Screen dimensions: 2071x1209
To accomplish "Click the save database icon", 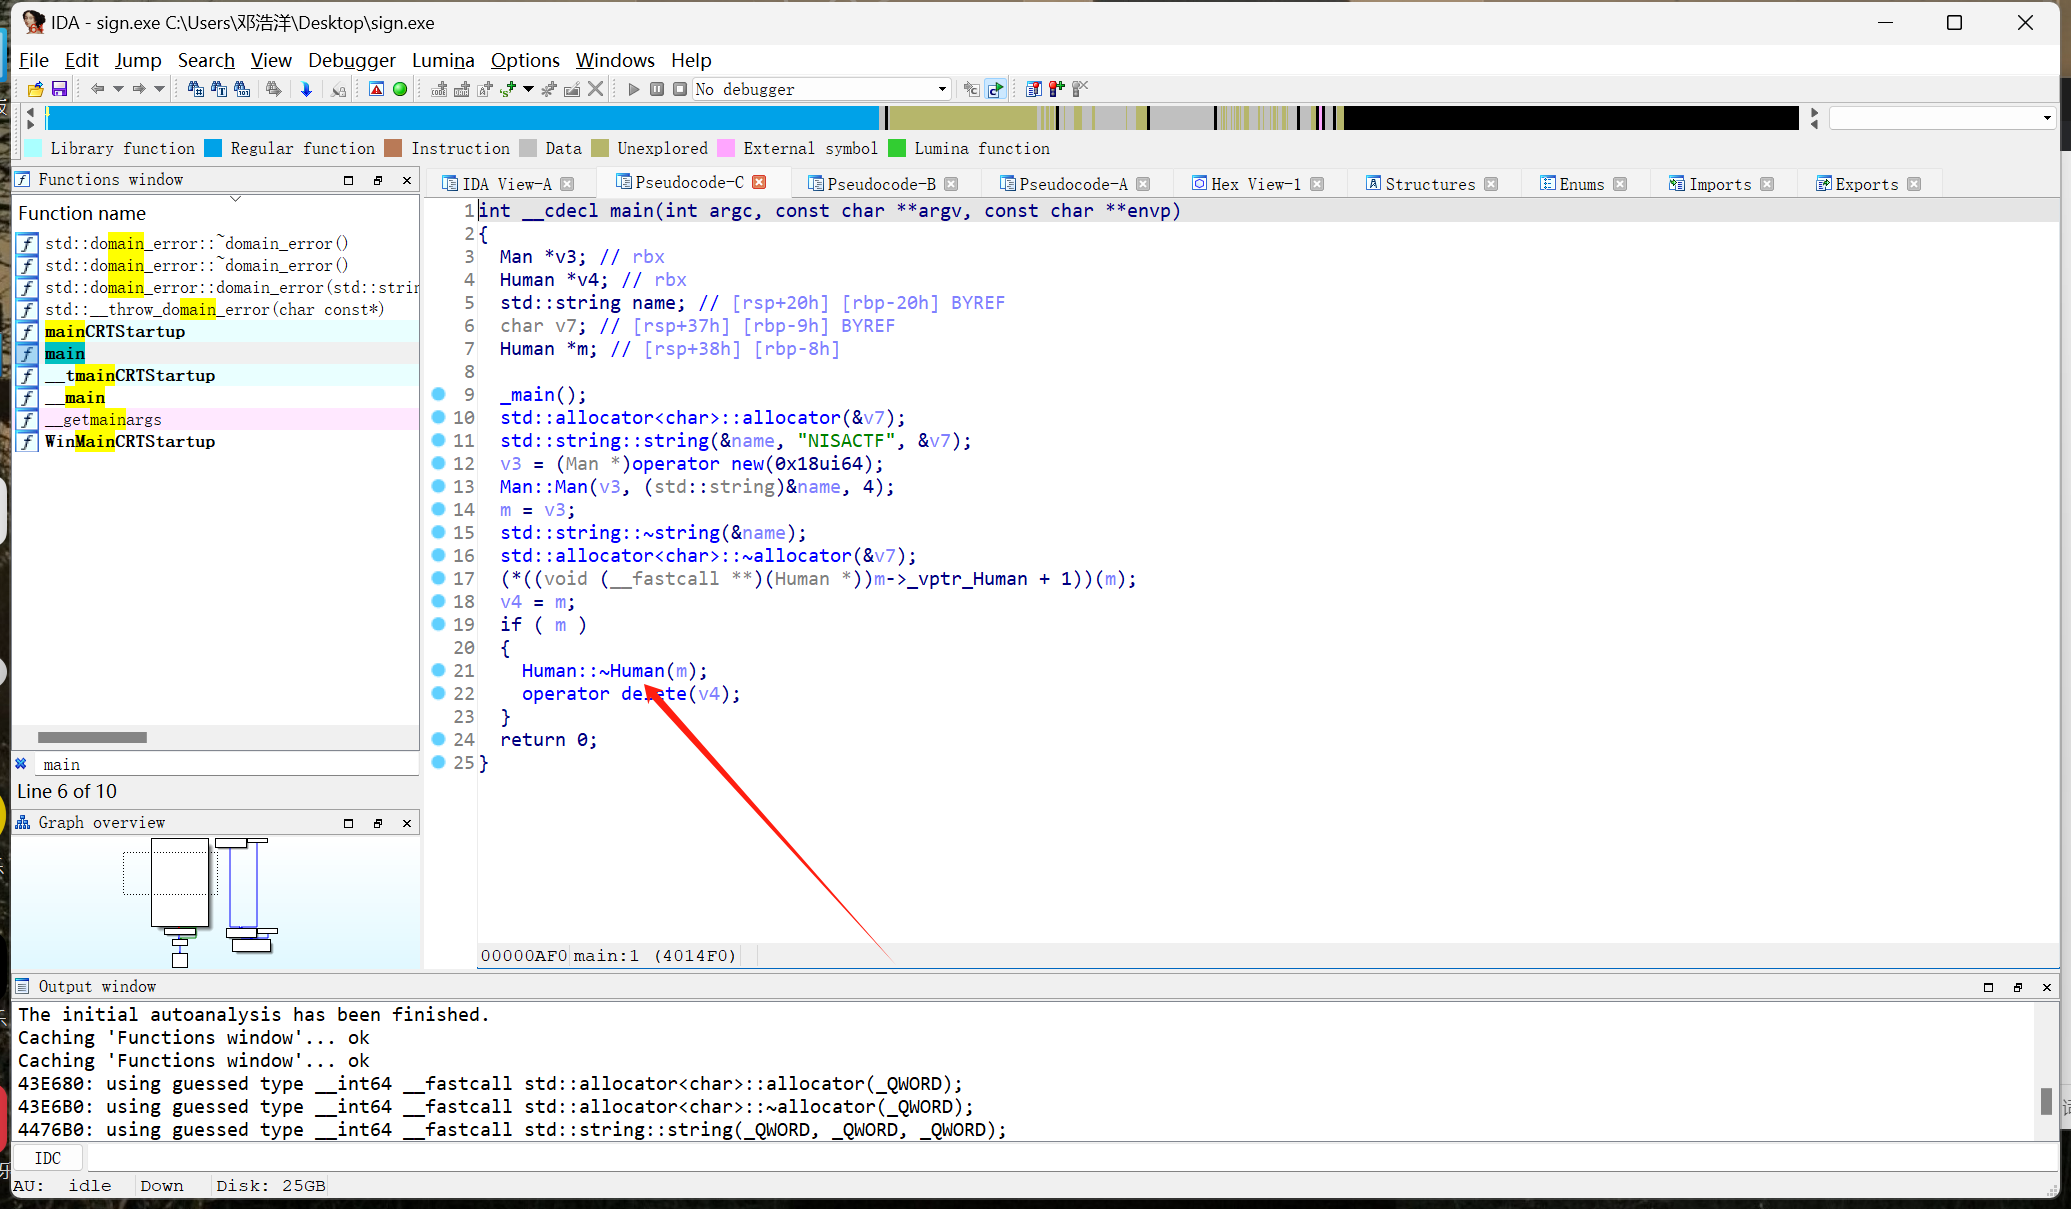I will click(59, 89).
